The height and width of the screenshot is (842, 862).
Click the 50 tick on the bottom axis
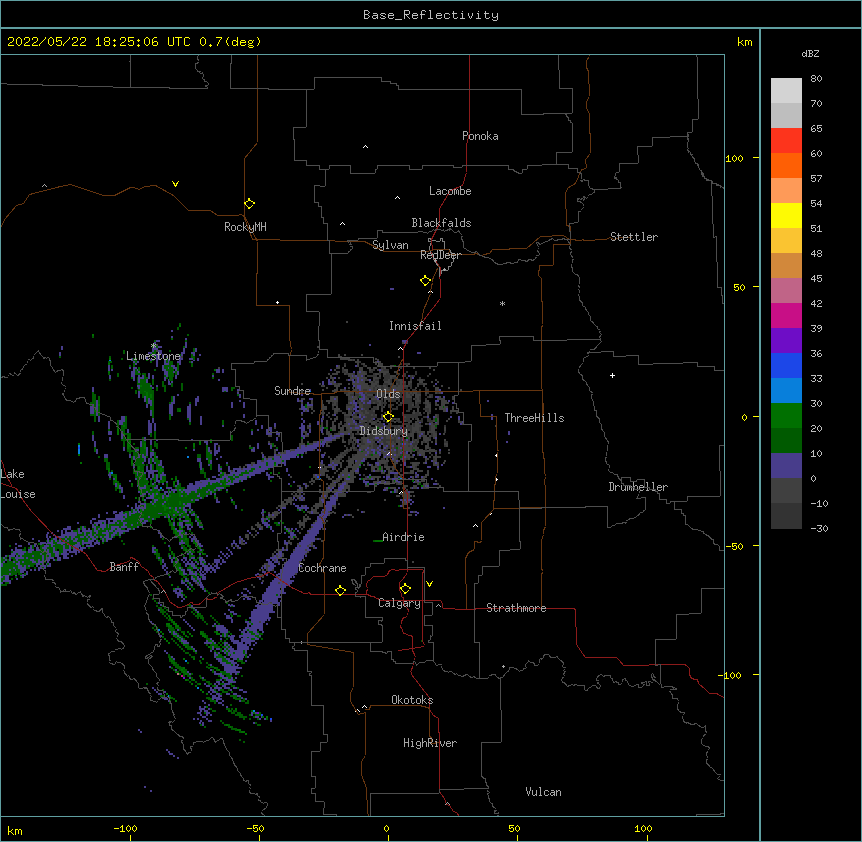point(513,828)
